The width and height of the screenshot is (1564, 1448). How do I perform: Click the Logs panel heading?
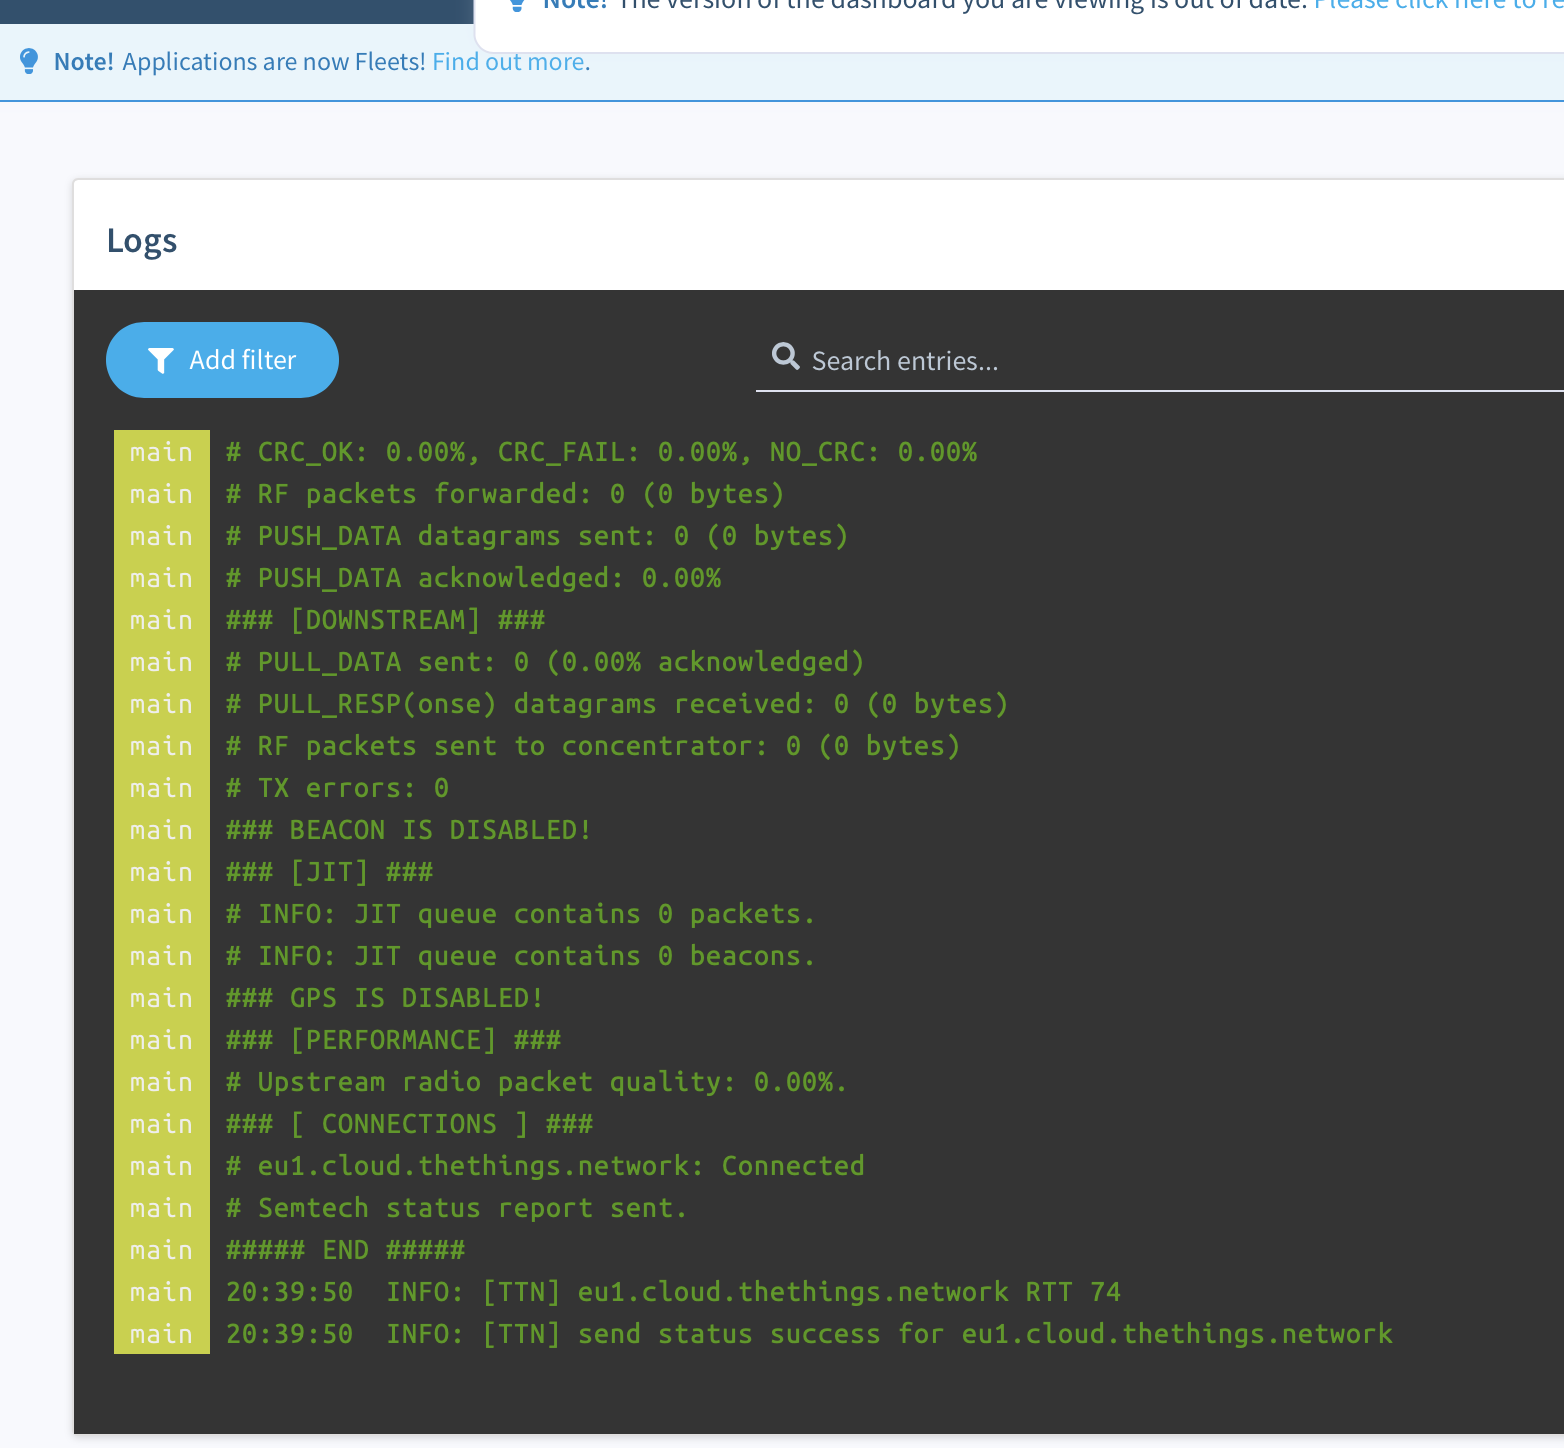pyautogui.click(x=142, y=241)
